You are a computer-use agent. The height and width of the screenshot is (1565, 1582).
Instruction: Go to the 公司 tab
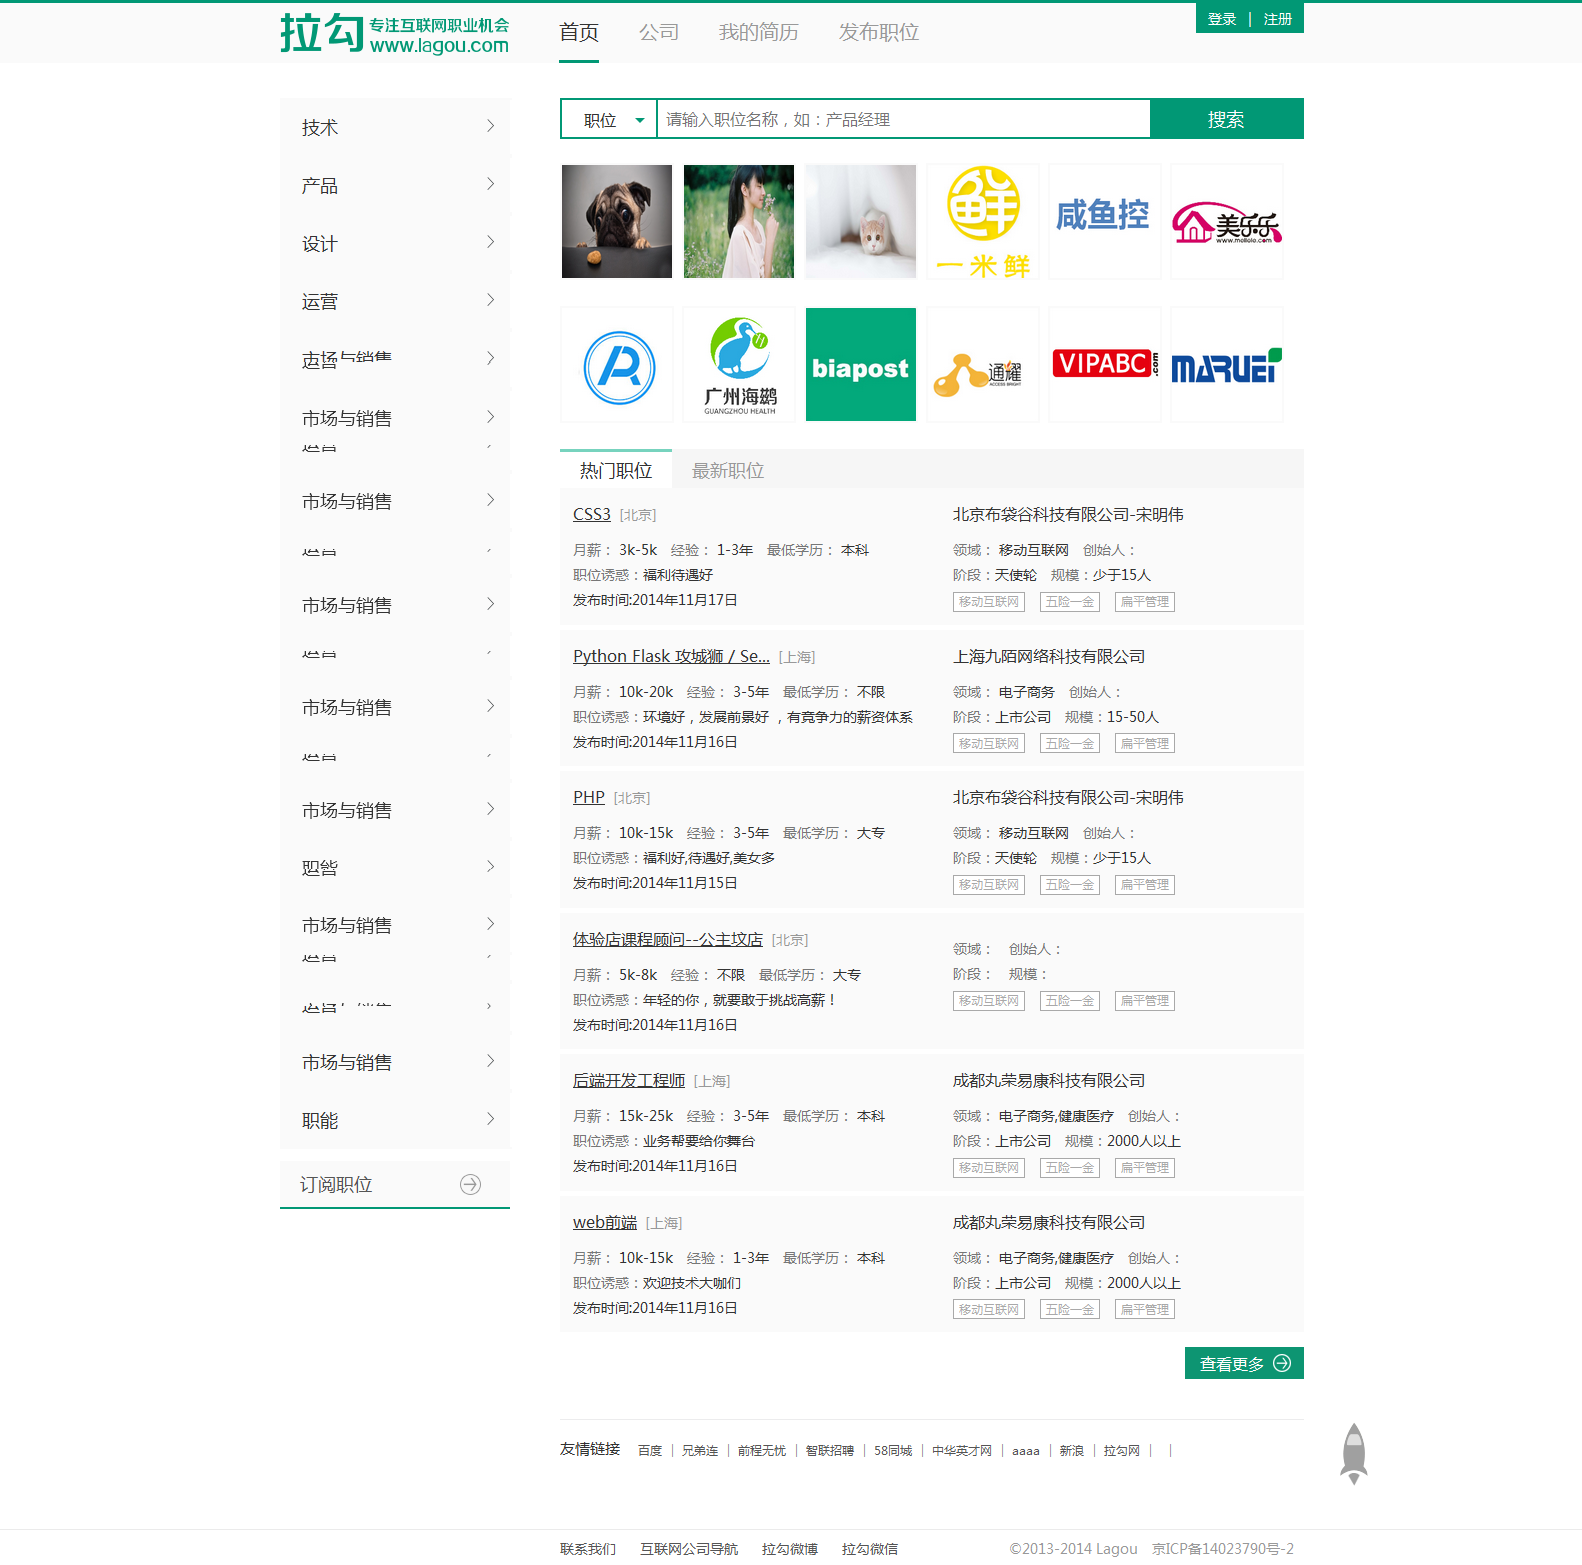click(659, 32)
